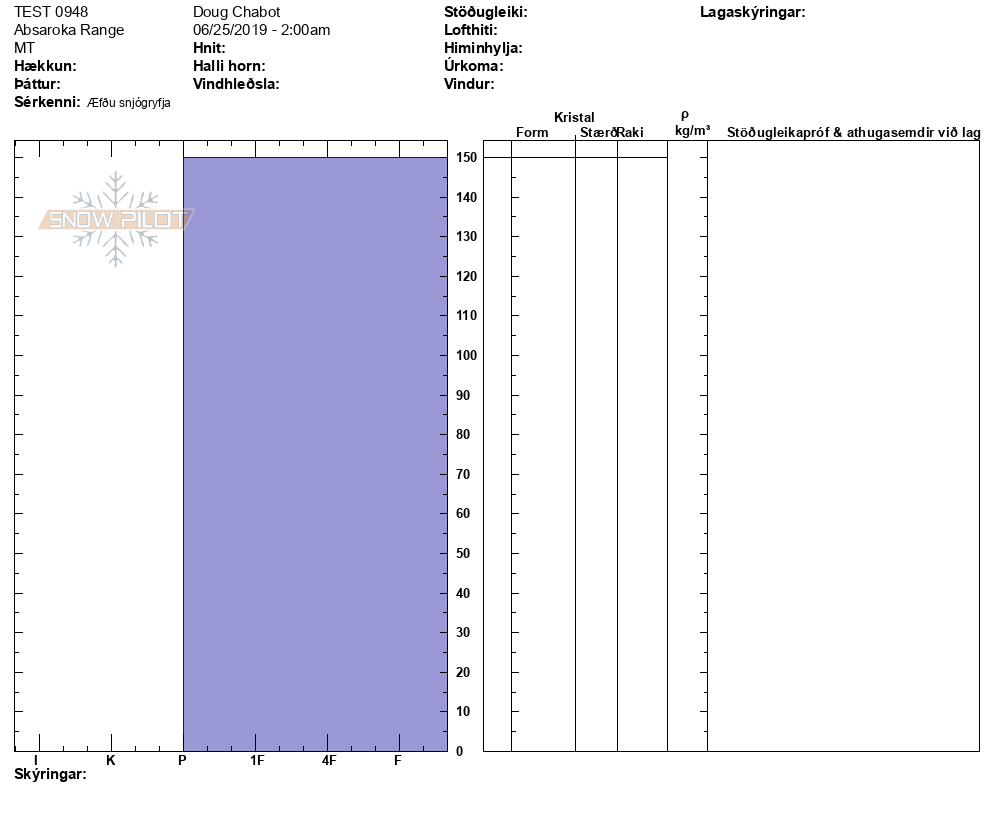This screenshot has width=994, height=840.
Task: Click the 'Vindur:' label
Action: click(469, 84)
